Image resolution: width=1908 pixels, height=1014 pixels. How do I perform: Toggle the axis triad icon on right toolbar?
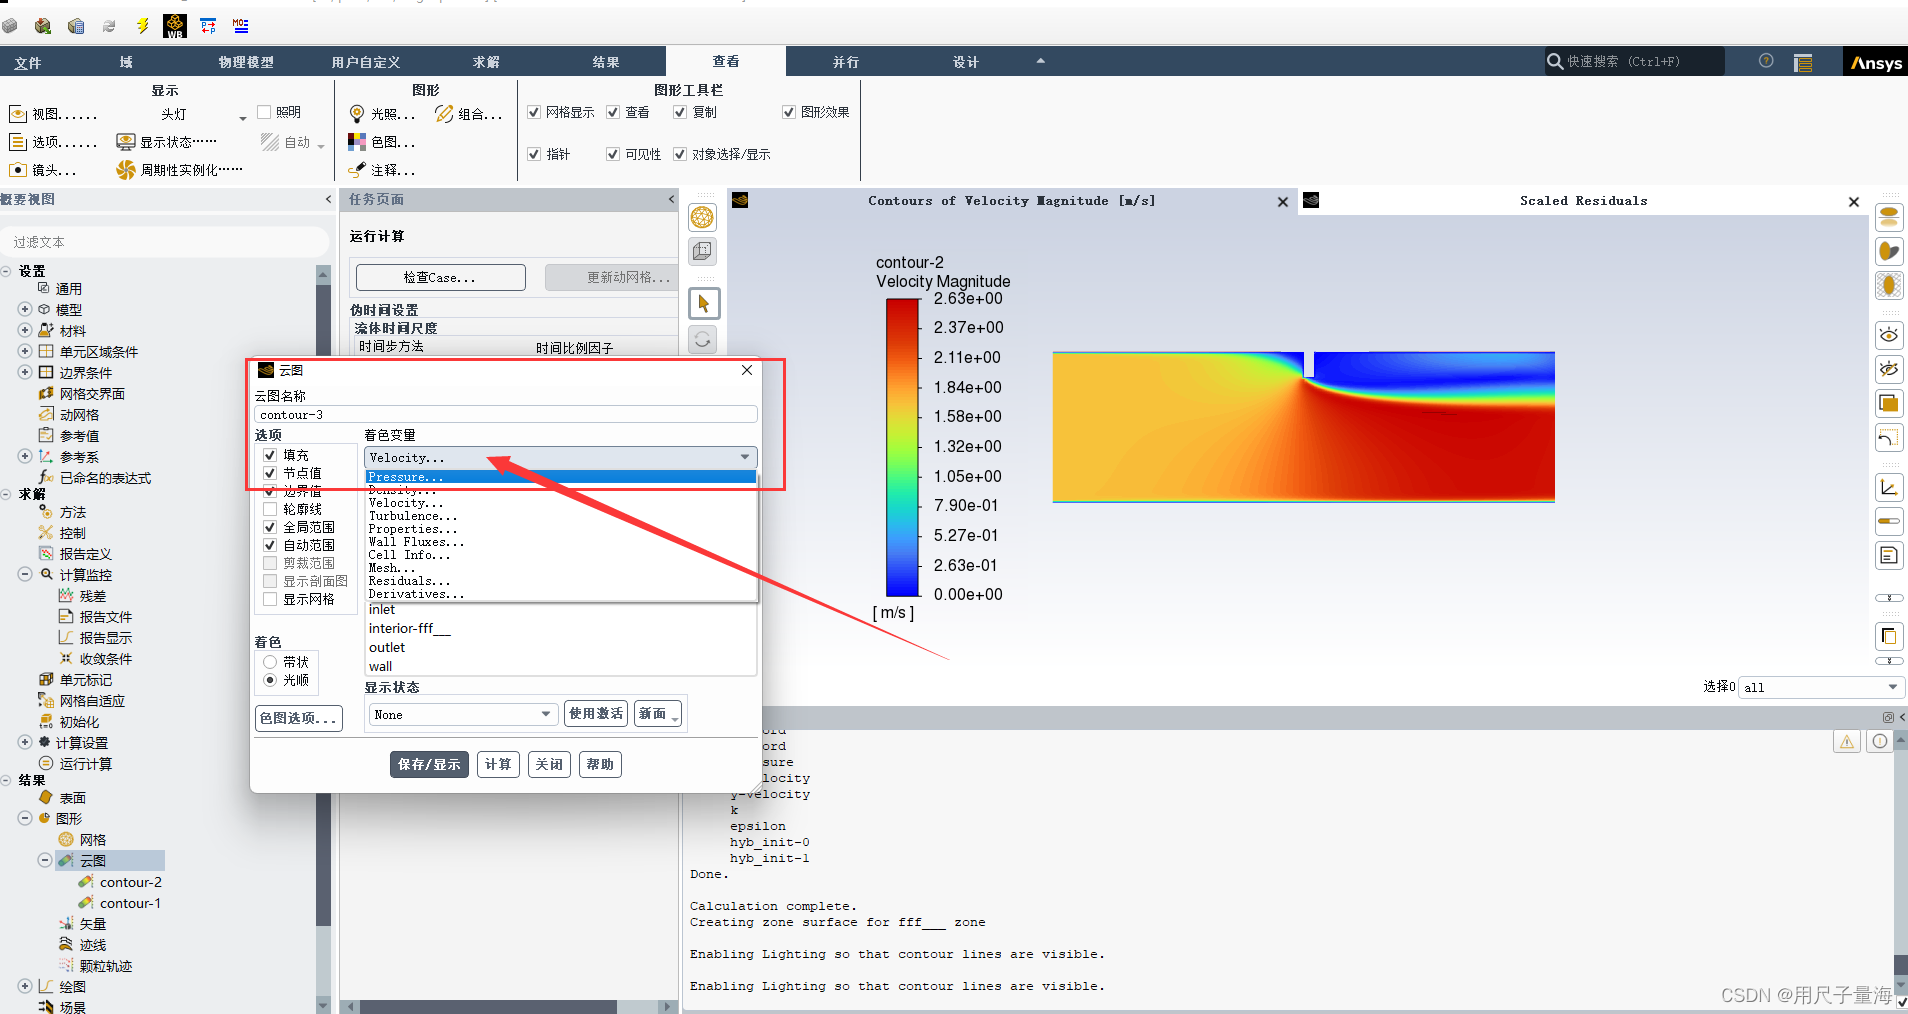tap(1889, 487)
